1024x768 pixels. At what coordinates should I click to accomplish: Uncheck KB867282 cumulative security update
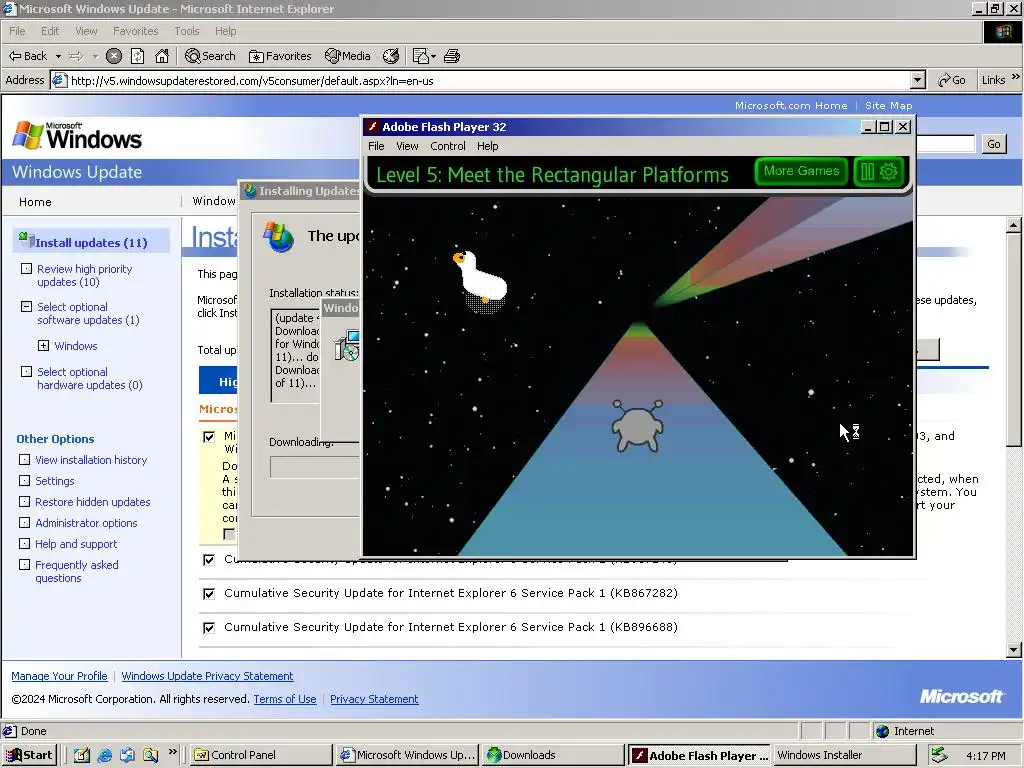point(209,594)
